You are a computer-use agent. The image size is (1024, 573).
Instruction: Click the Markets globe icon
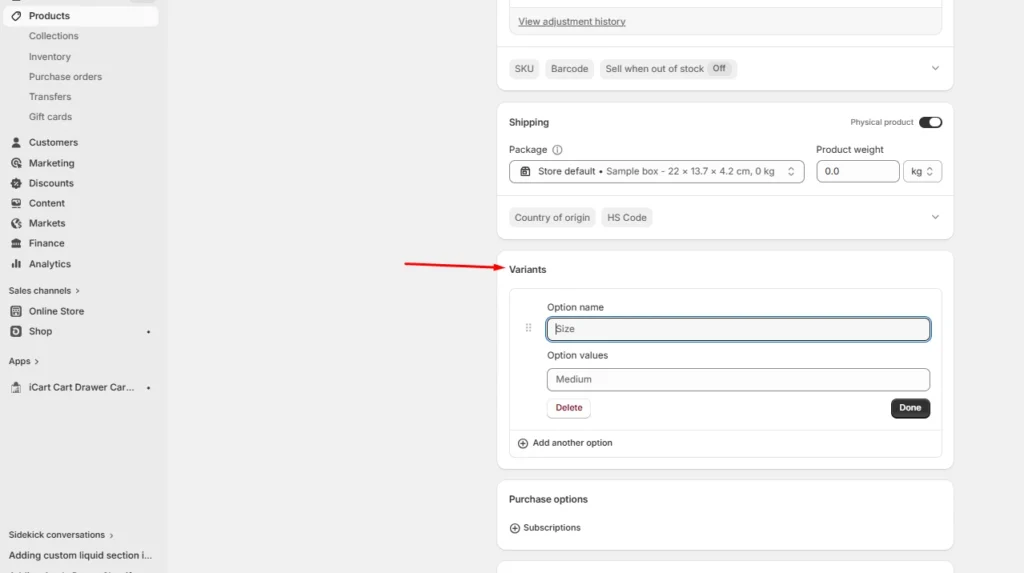point(16,223)
